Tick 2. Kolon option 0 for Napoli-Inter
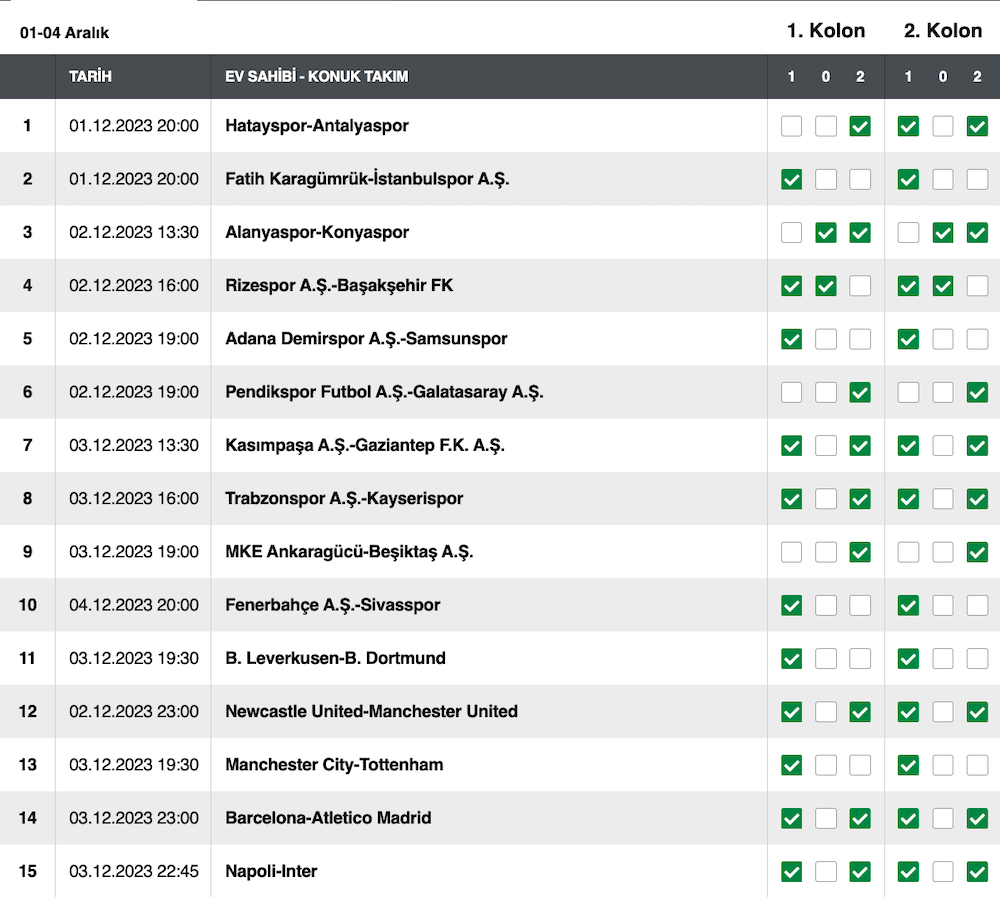The image size is (1000, 897). point(943,872)
